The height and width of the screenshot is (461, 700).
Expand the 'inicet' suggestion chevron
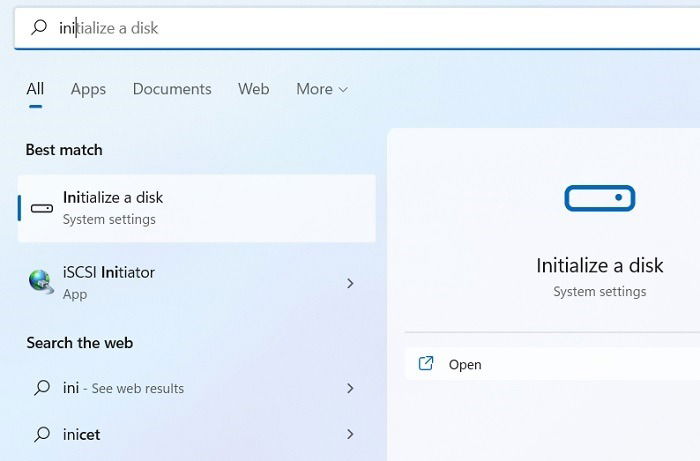click(x=350, y=434)
